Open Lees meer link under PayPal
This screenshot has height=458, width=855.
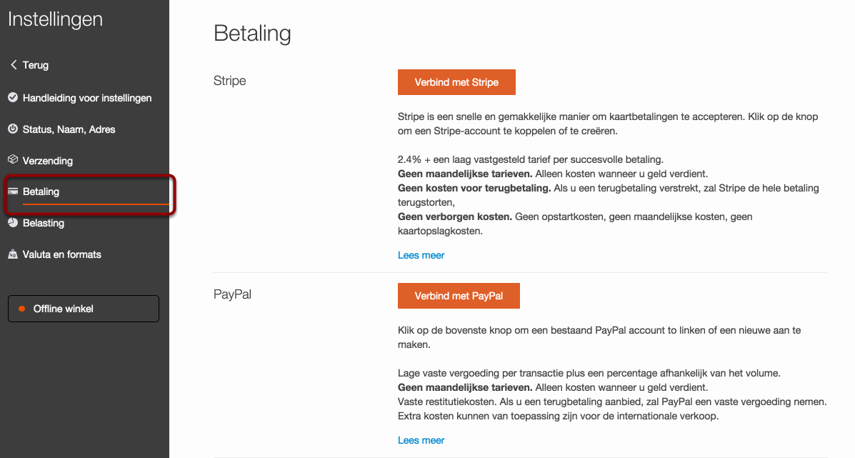[421, 440]
